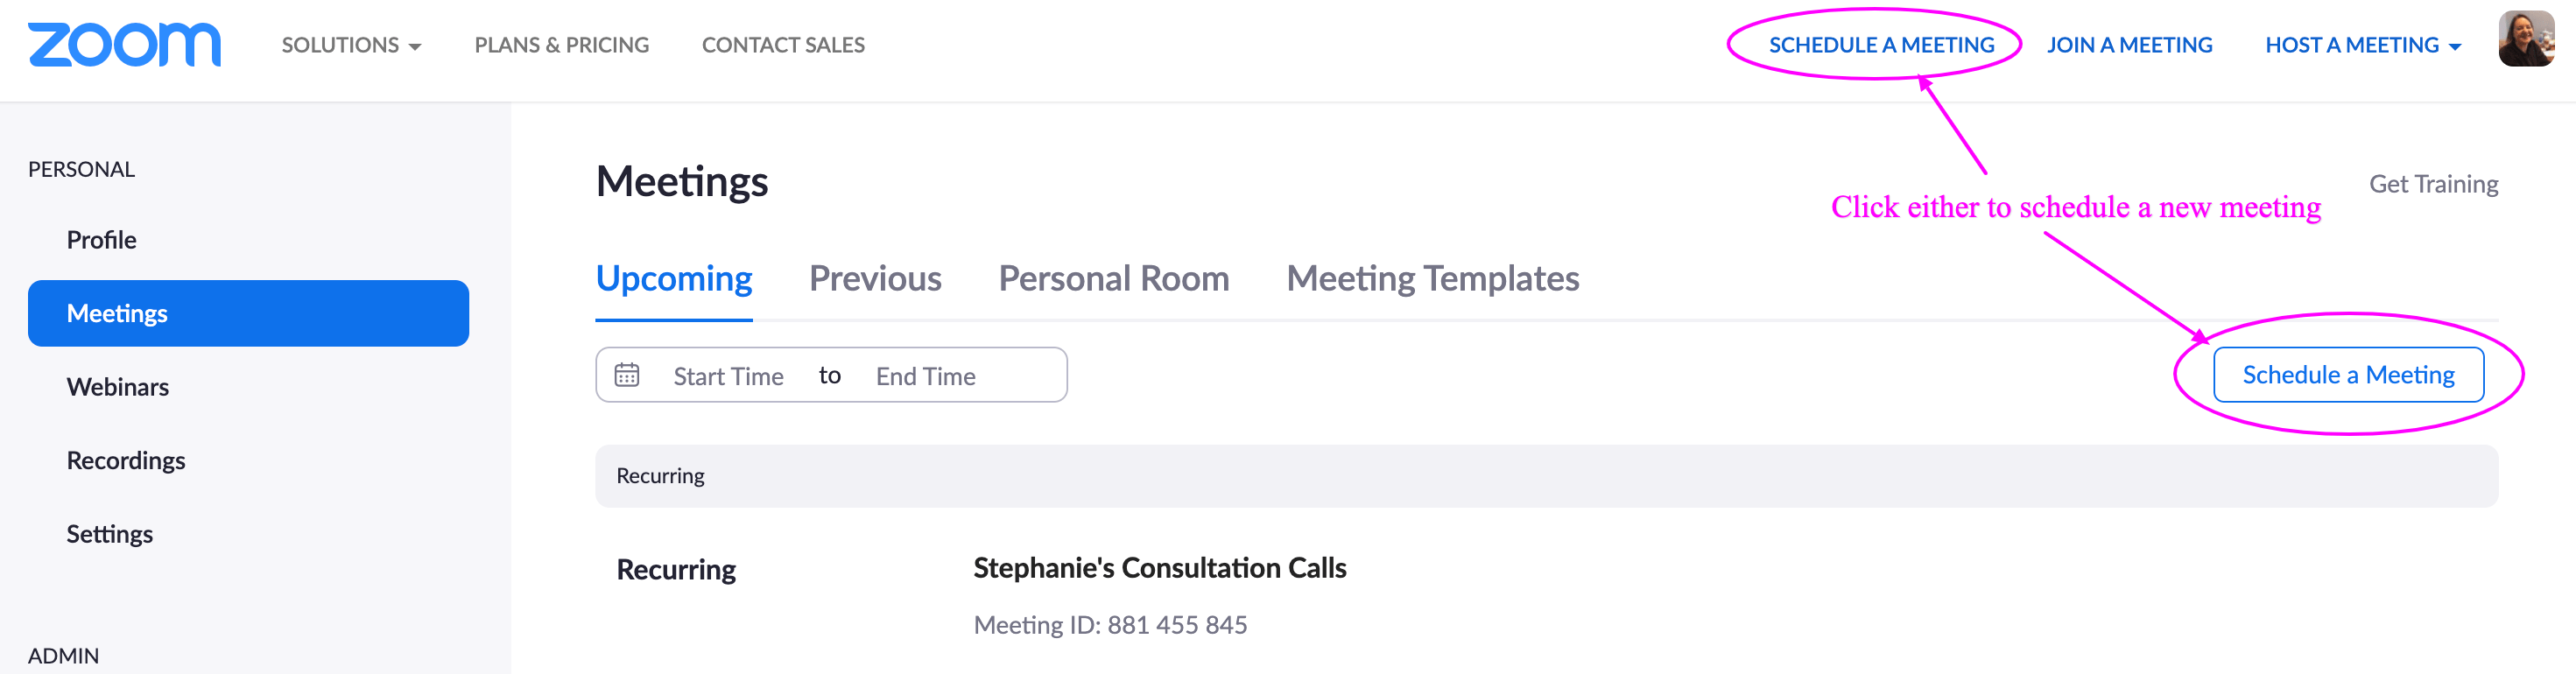The height and width of the screenshot is (674, 2576).
Task: Open Recordings in the sidebar
Action: pos(126,460)
